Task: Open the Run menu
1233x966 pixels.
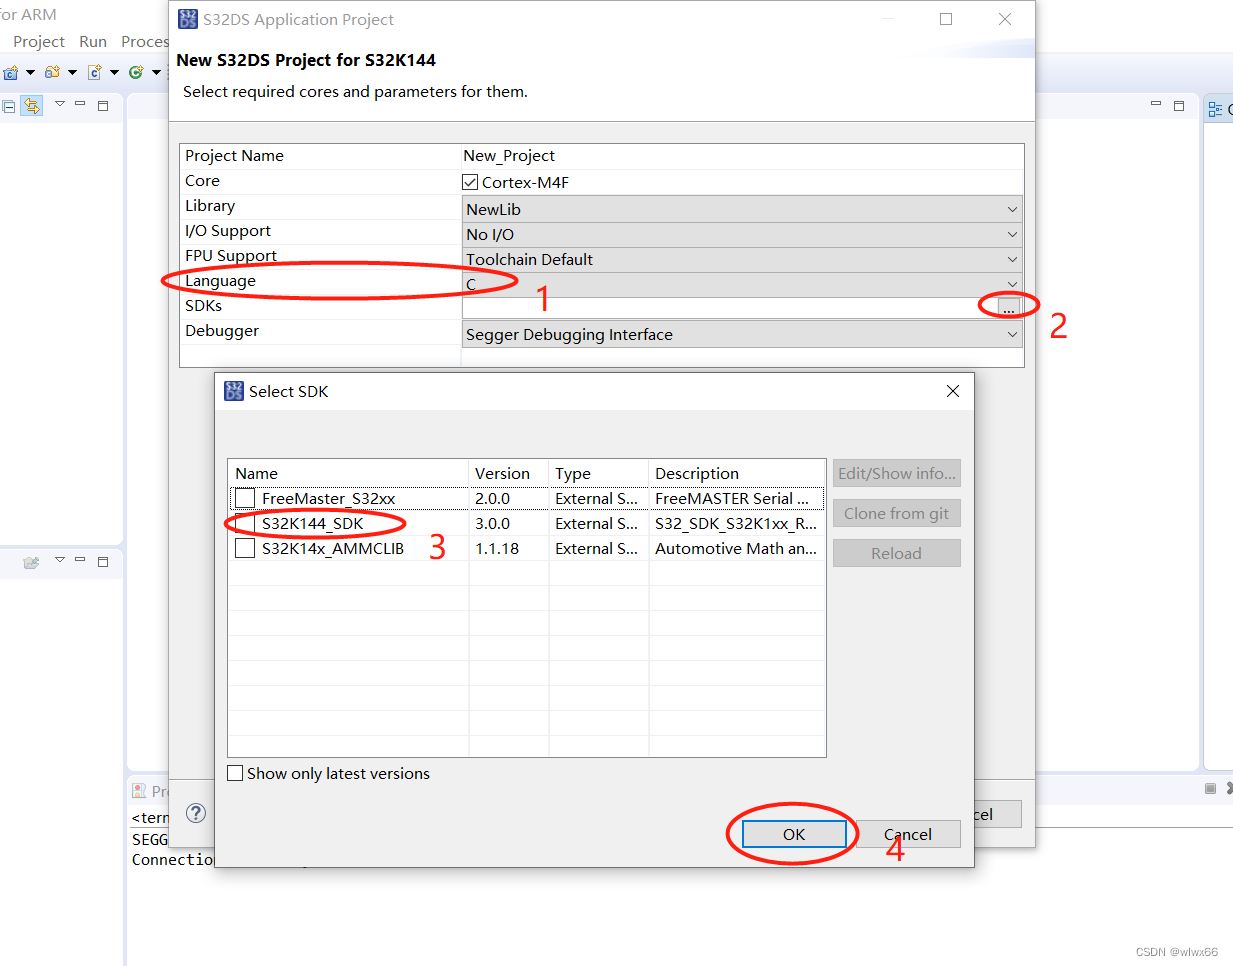Action: pos(93,41)
